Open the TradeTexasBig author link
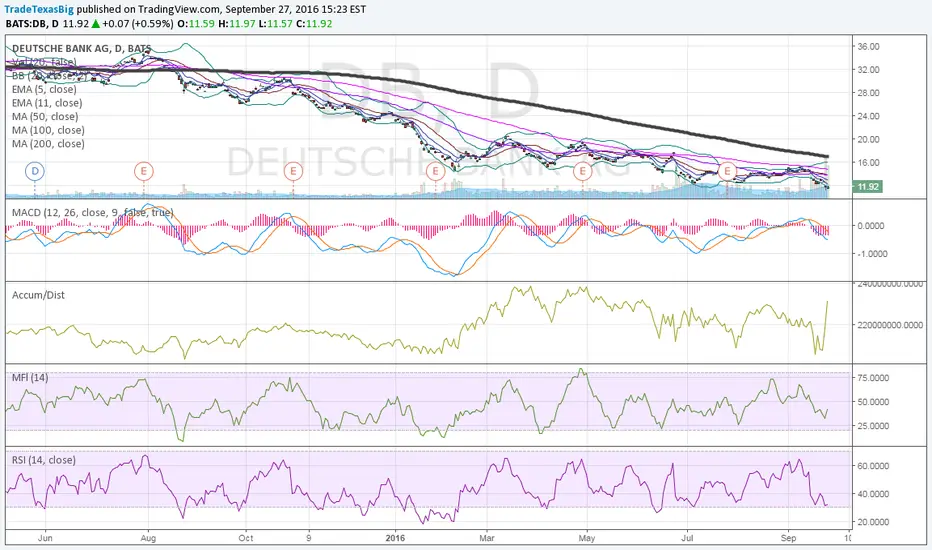 pyautogui.click(x=39, y=10)
